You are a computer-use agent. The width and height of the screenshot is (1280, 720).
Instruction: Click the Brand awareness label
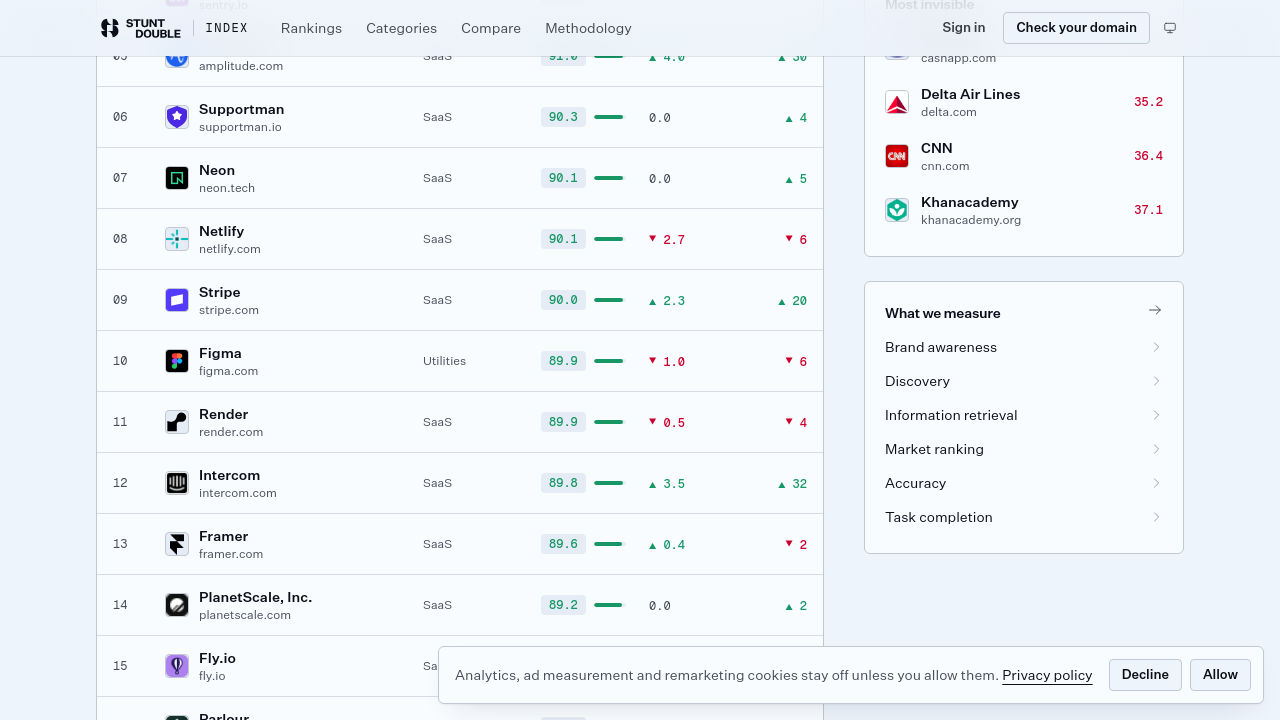coord(941,347)
